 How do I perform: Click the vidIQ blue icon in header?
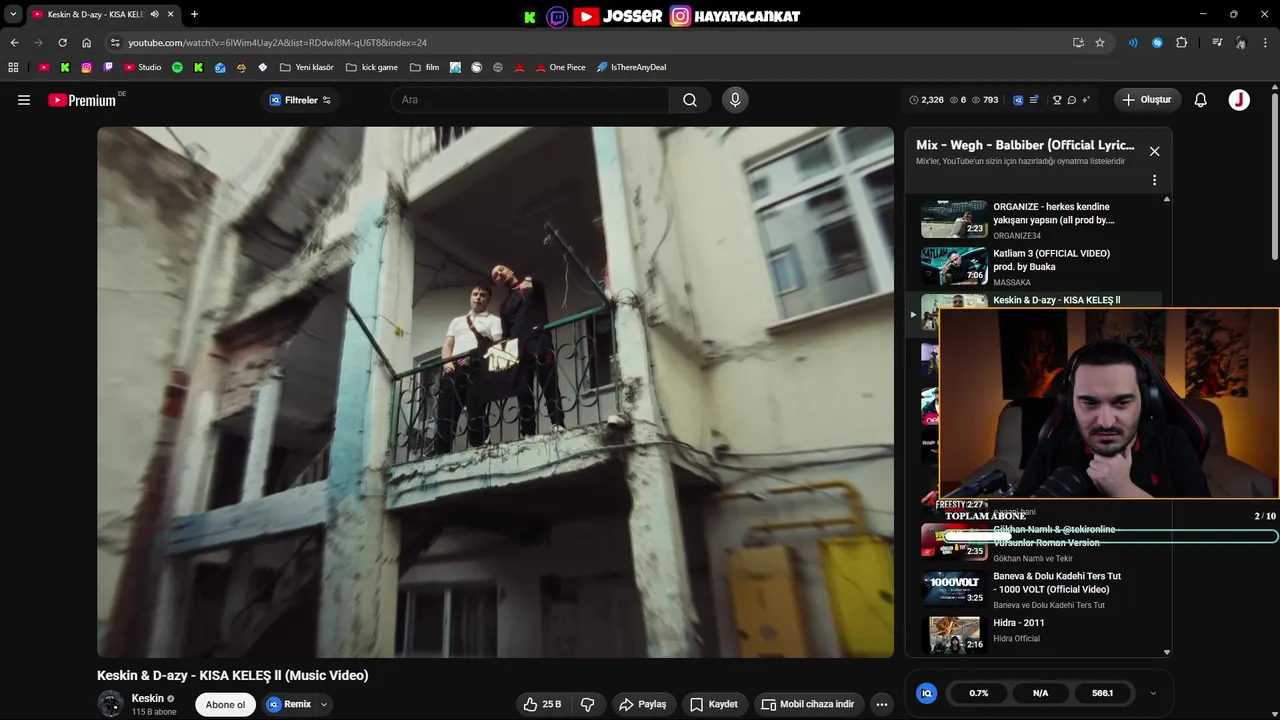coord(1018,100)
